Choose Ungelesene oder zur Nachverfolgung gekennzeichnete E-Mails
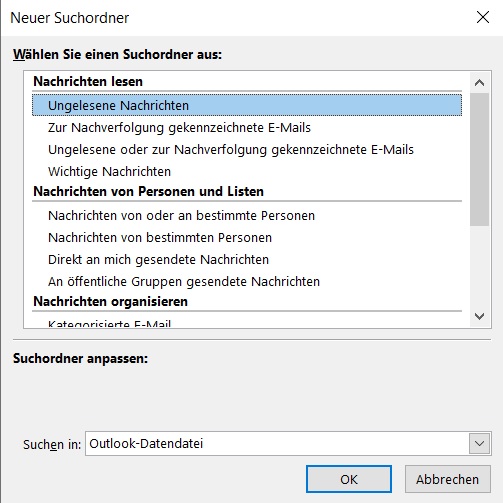This screenshot has width=503, height=503. (x=247, y=150)
